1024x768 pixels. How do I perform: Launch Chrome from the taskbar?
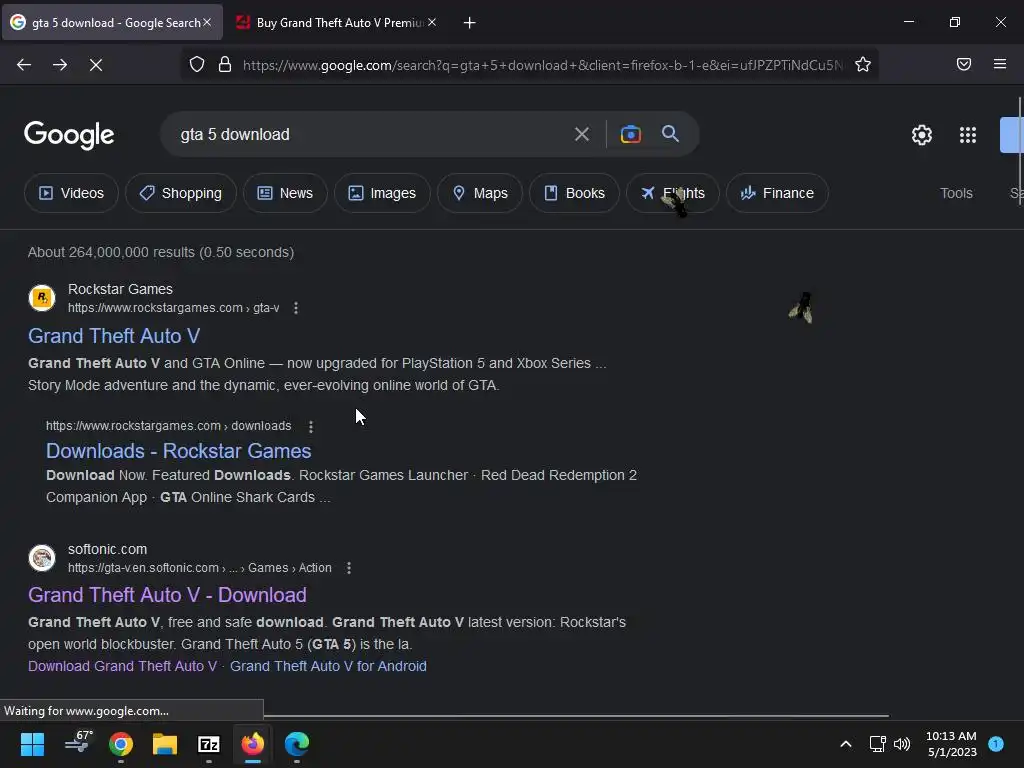pos(121,744)
